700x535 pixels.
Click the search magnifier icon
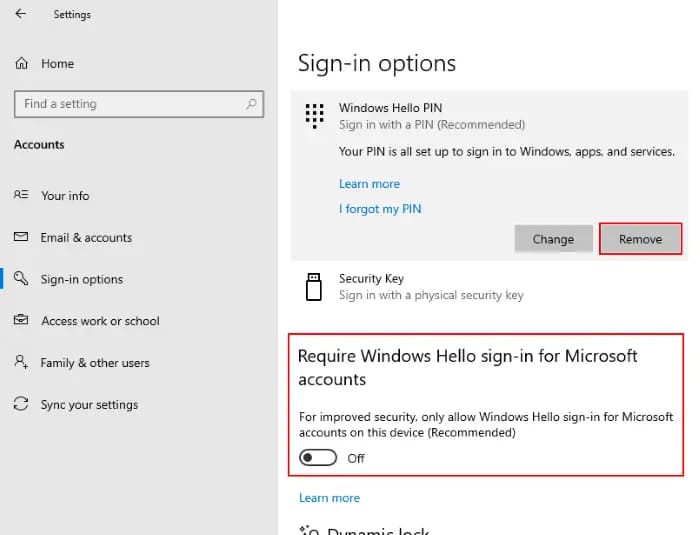[x=250, y=104]
